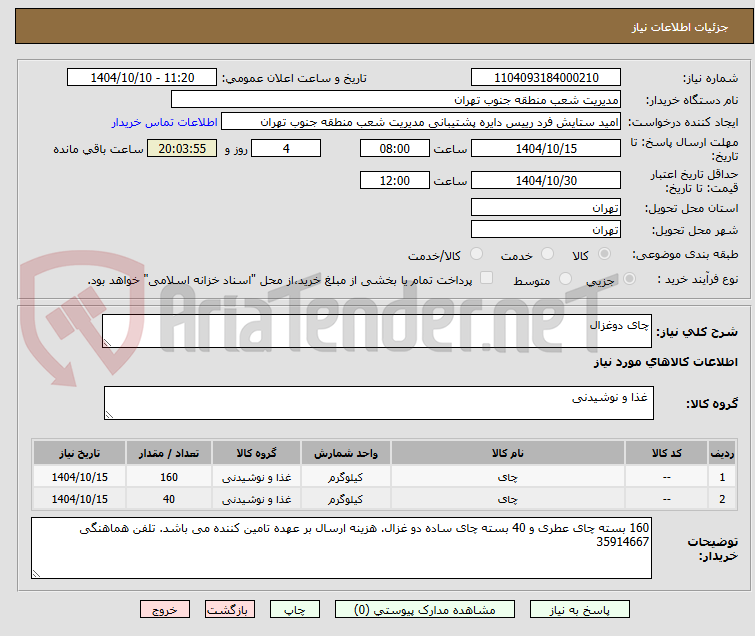Viewport: 755px width, 636px height.
Task: Click the تعداد / مقدار column header
Action: click(169, 453)
